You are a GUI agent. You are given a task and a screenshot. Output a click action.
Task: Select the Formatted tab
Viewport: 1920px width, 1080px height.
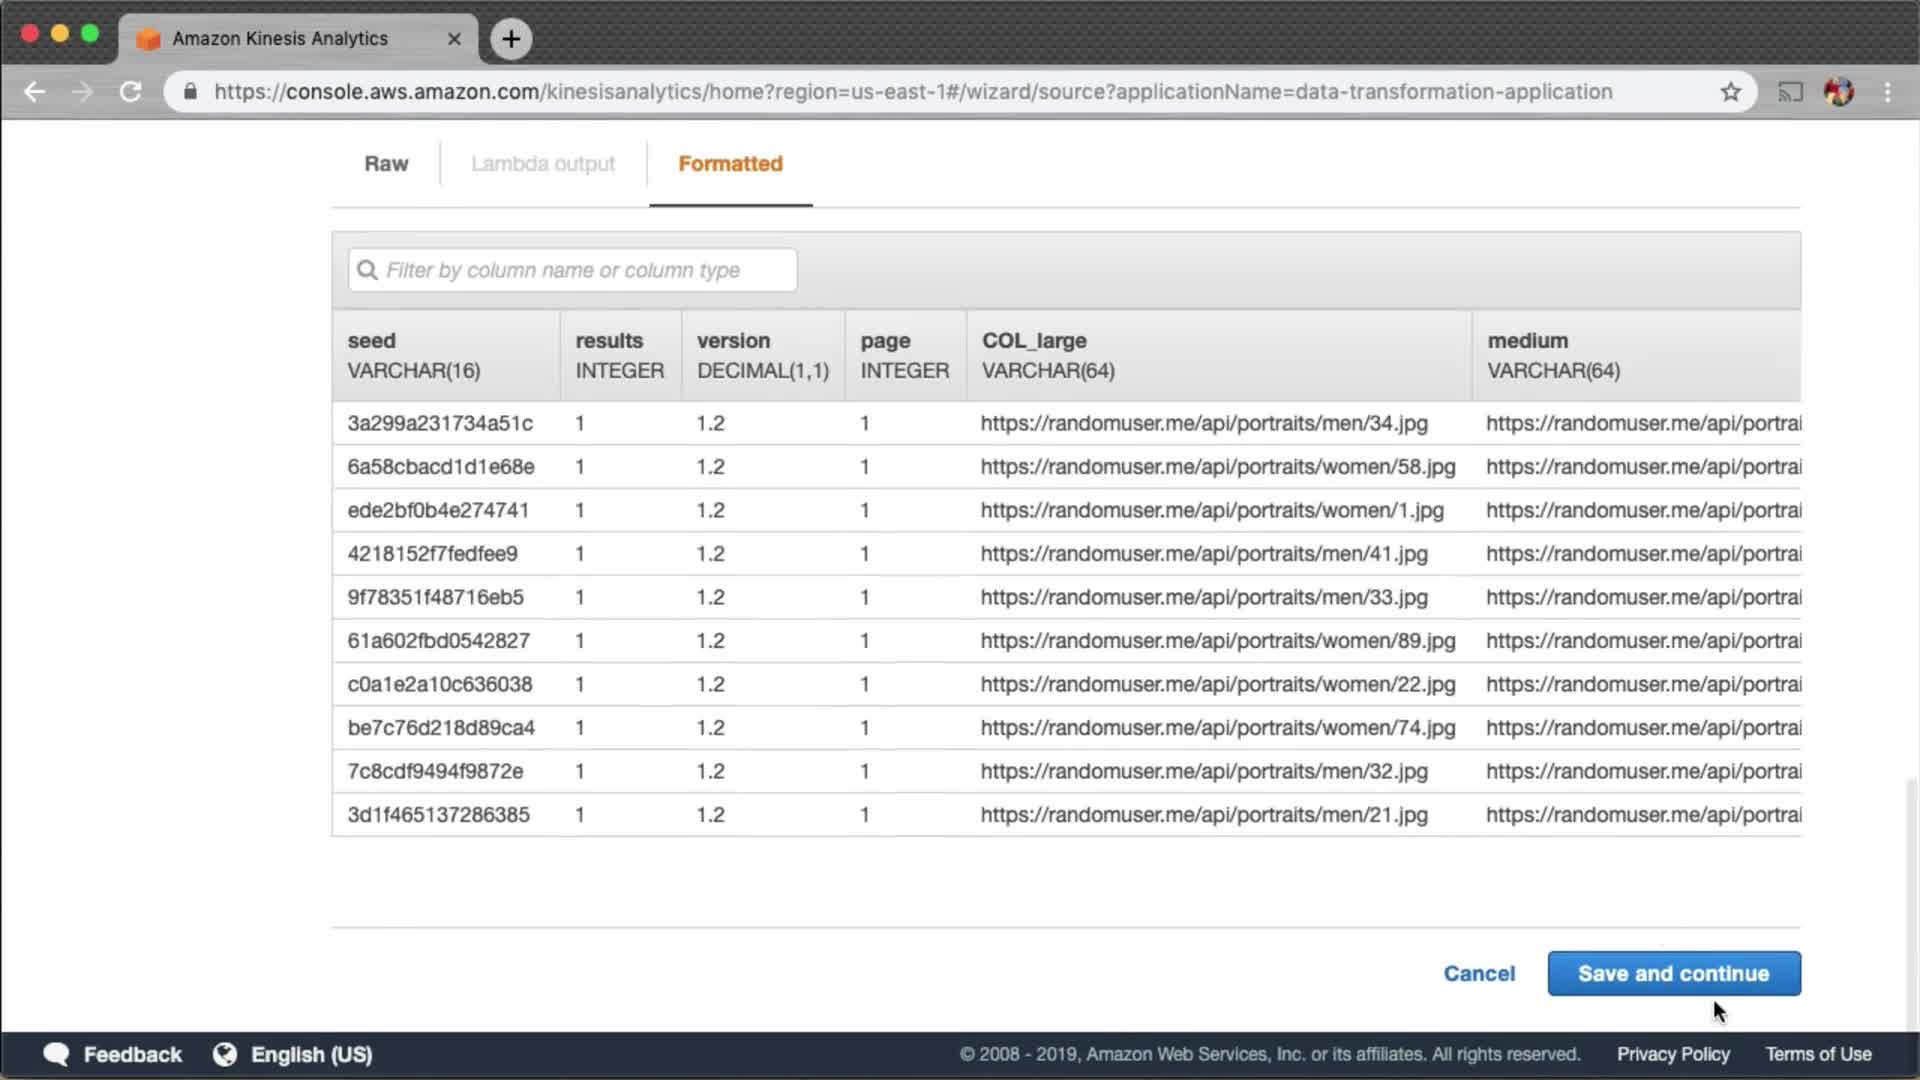[730, 164]
